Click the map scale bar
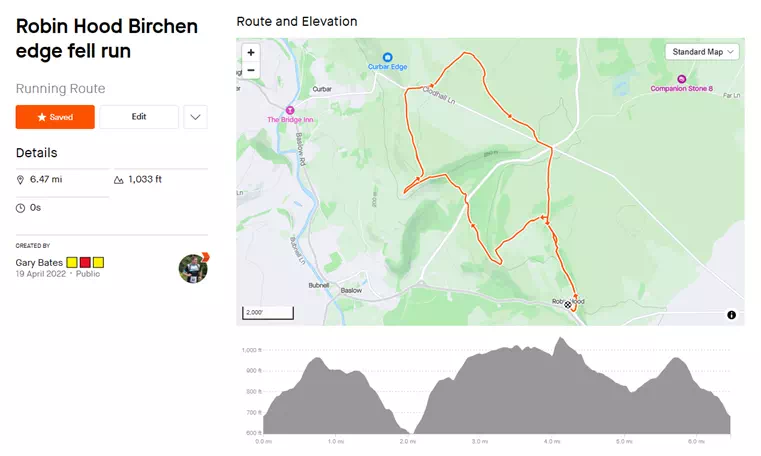This screenshot has width=761, height=456. 268,313
